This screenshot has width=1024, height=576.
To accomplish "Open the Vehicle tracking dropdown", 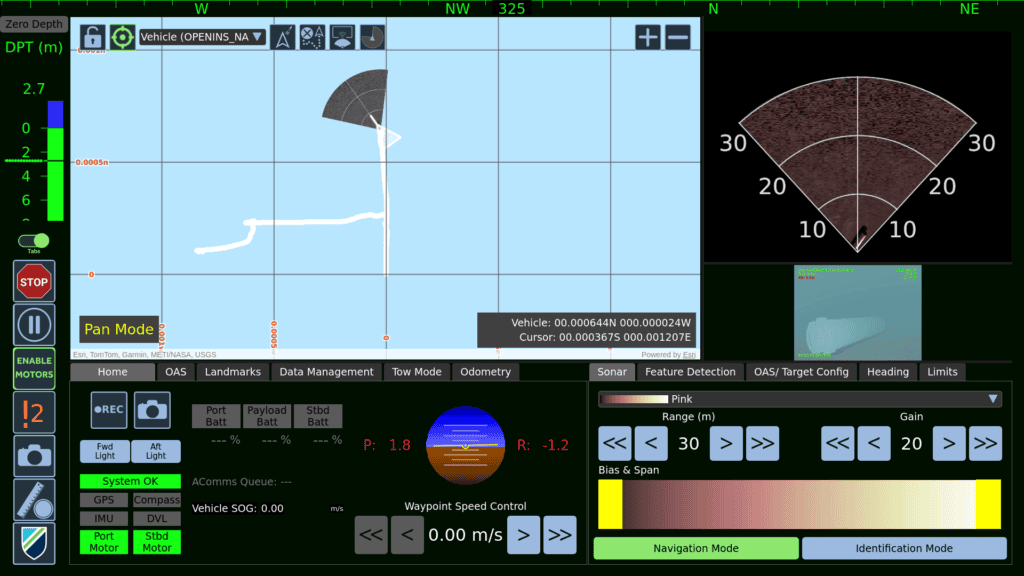I will tap(202, 37).
